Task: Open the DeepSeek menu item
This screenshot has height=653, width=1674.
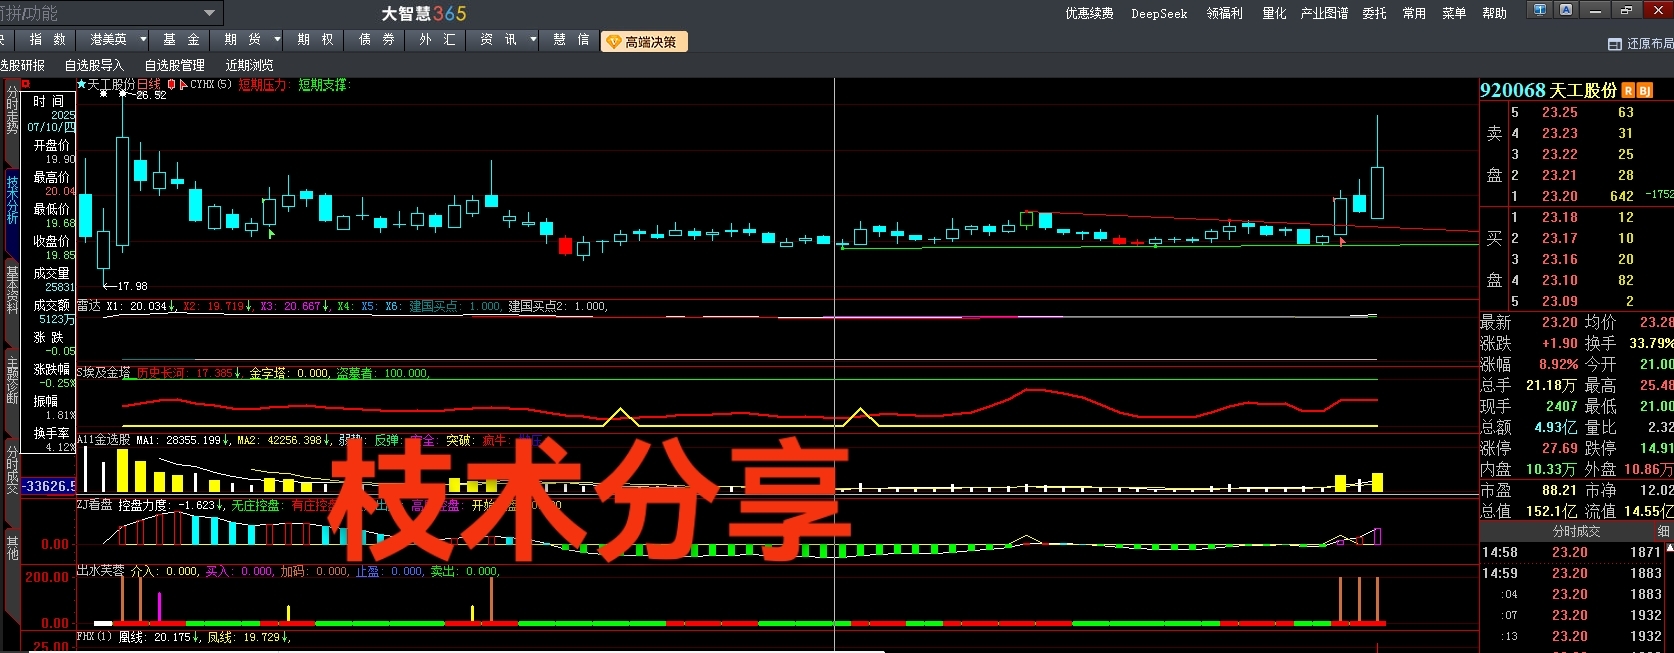Action: point(1159,13)
